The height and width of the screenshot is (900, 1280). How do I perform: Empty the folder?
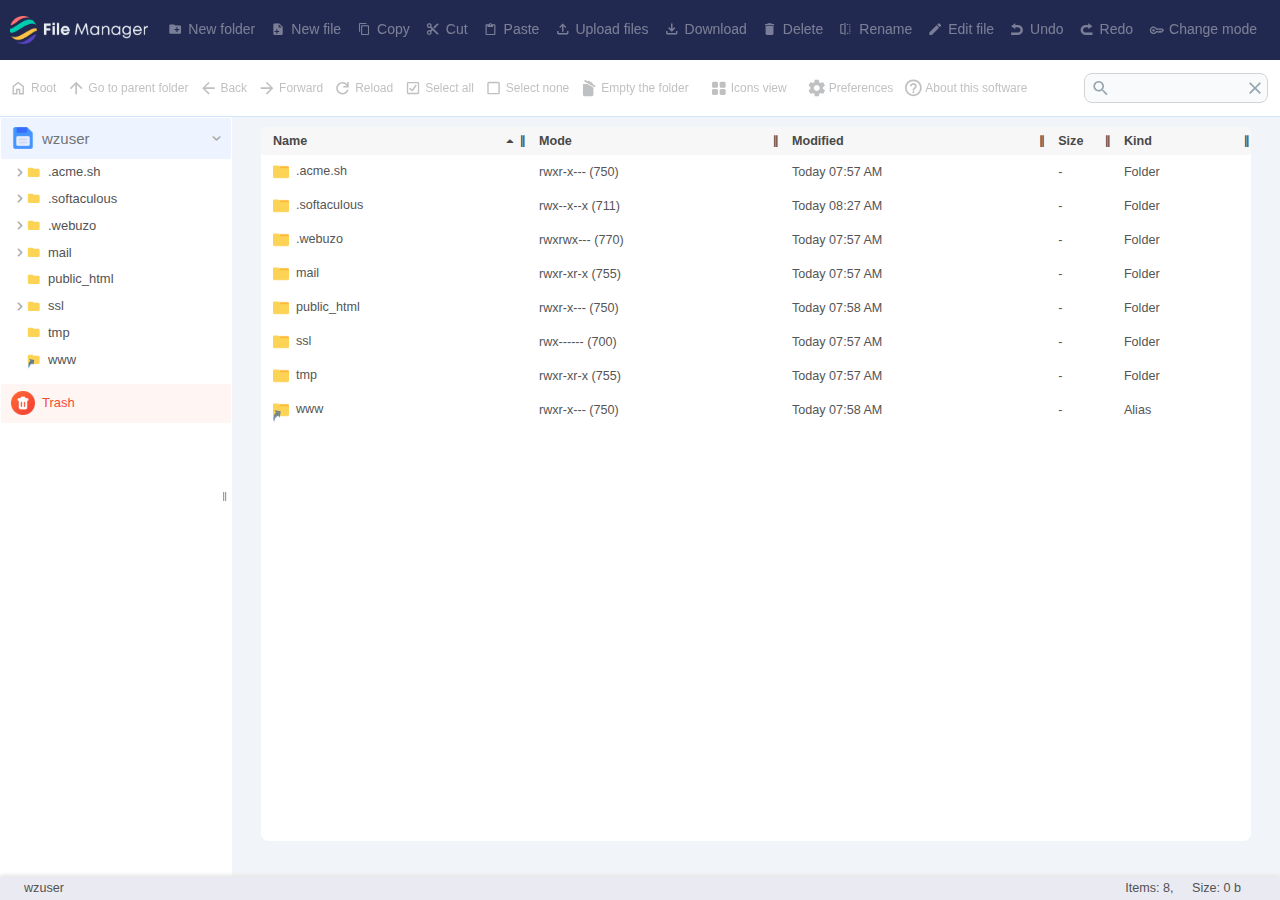click(636, 88)
